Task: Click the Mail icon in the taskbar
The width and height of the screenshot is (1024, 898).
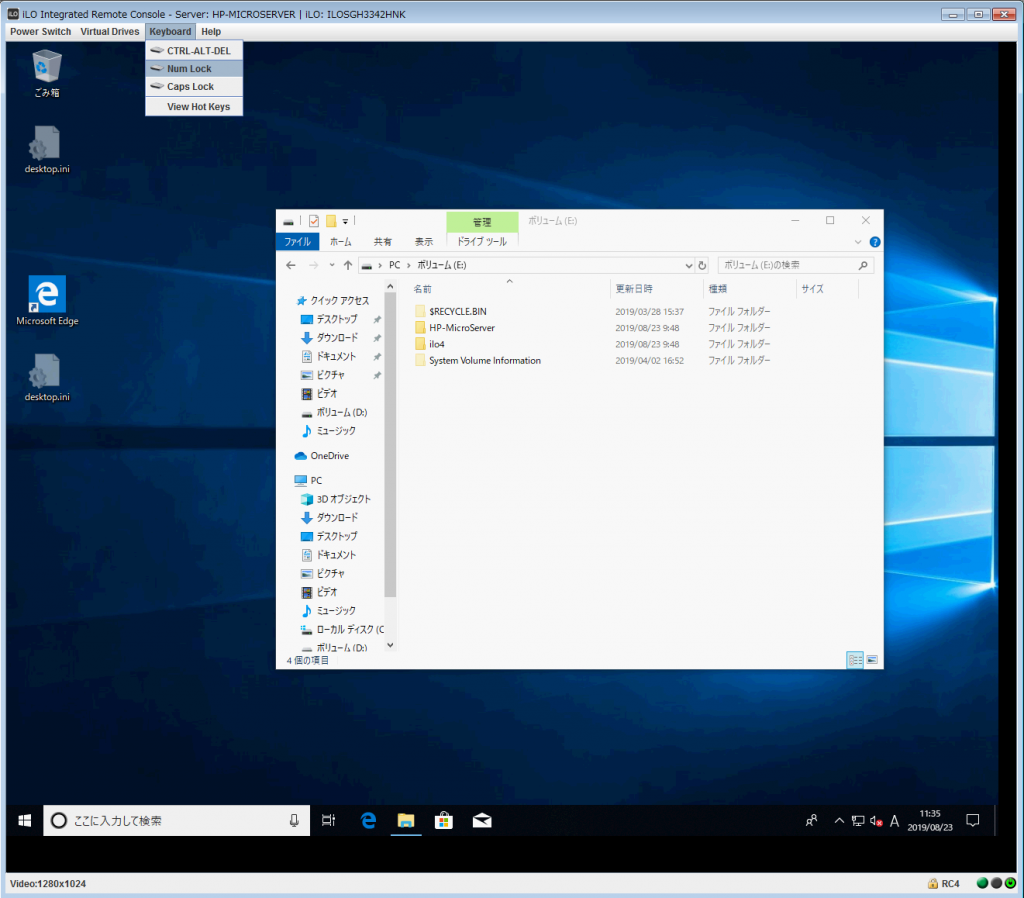Action: tap(482, 820)
